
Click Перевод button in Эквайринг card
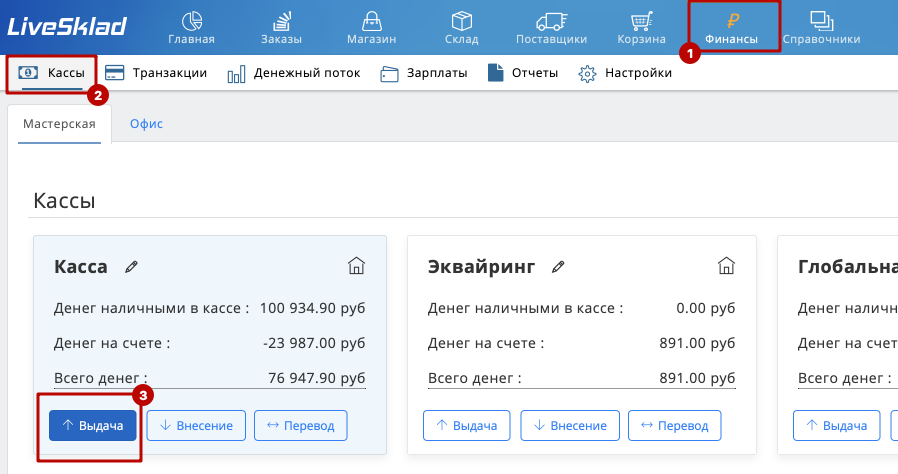pos(675,425)
